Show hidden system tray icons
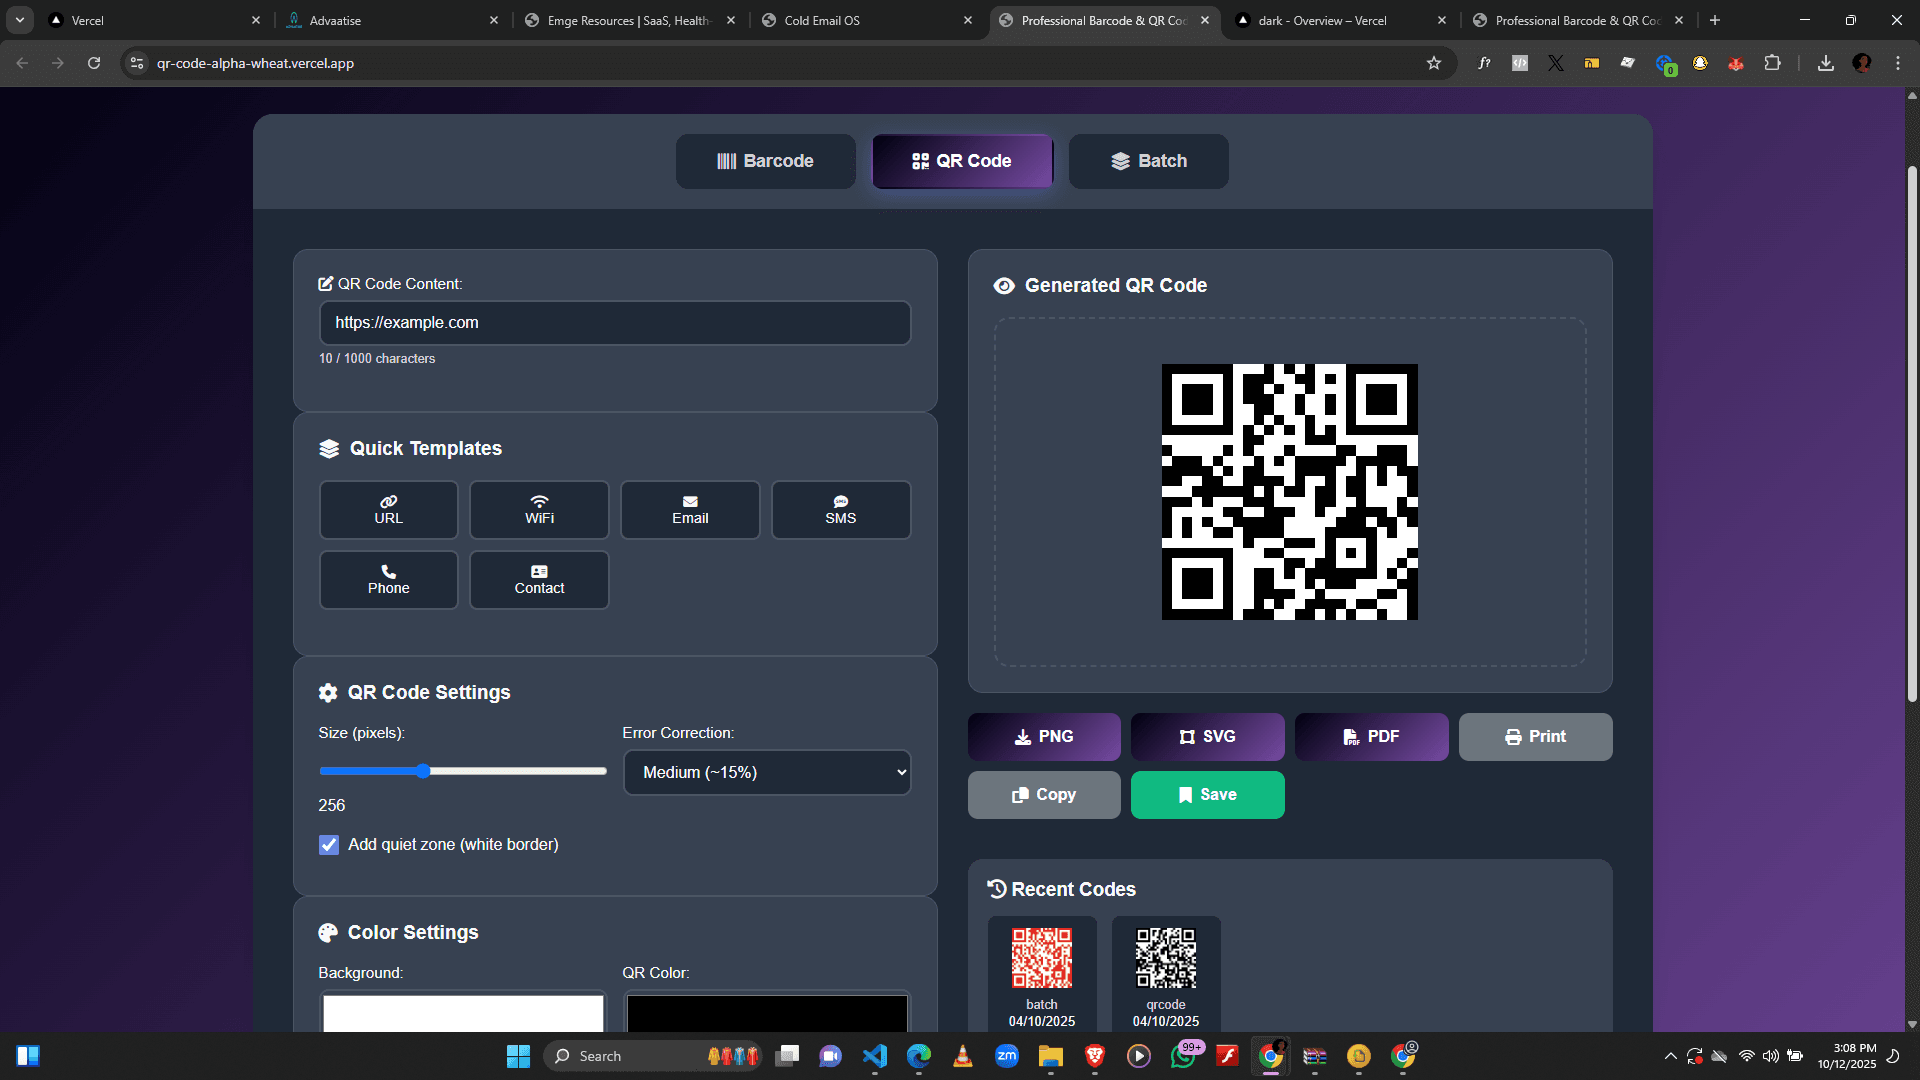The image size is (1920, 1080). [1670, 1056]
